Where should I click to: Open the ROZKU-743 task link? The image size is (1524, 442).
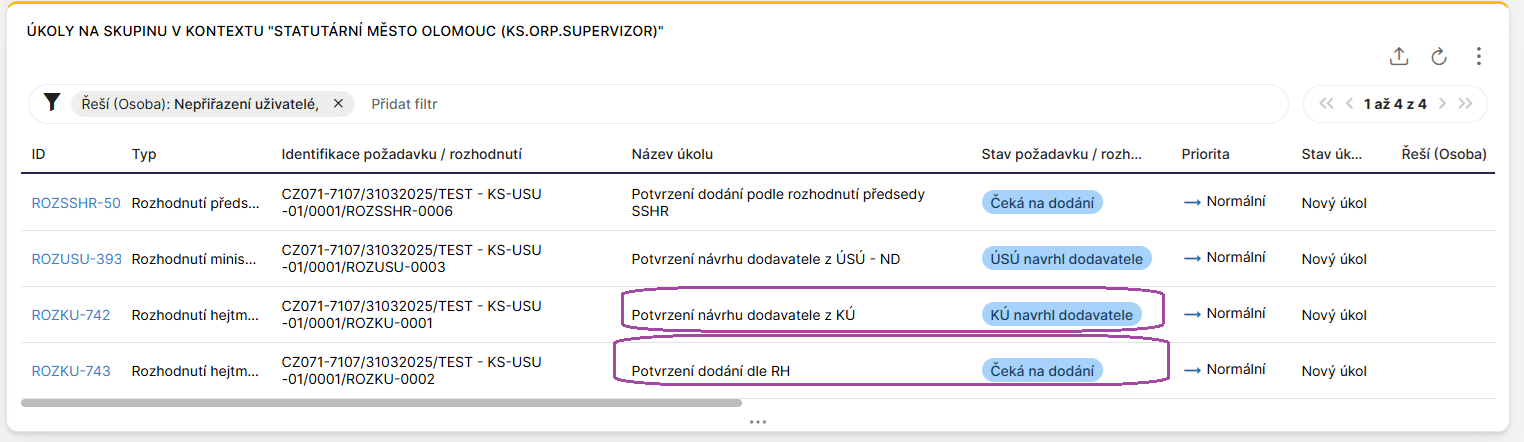pos(71,371)
